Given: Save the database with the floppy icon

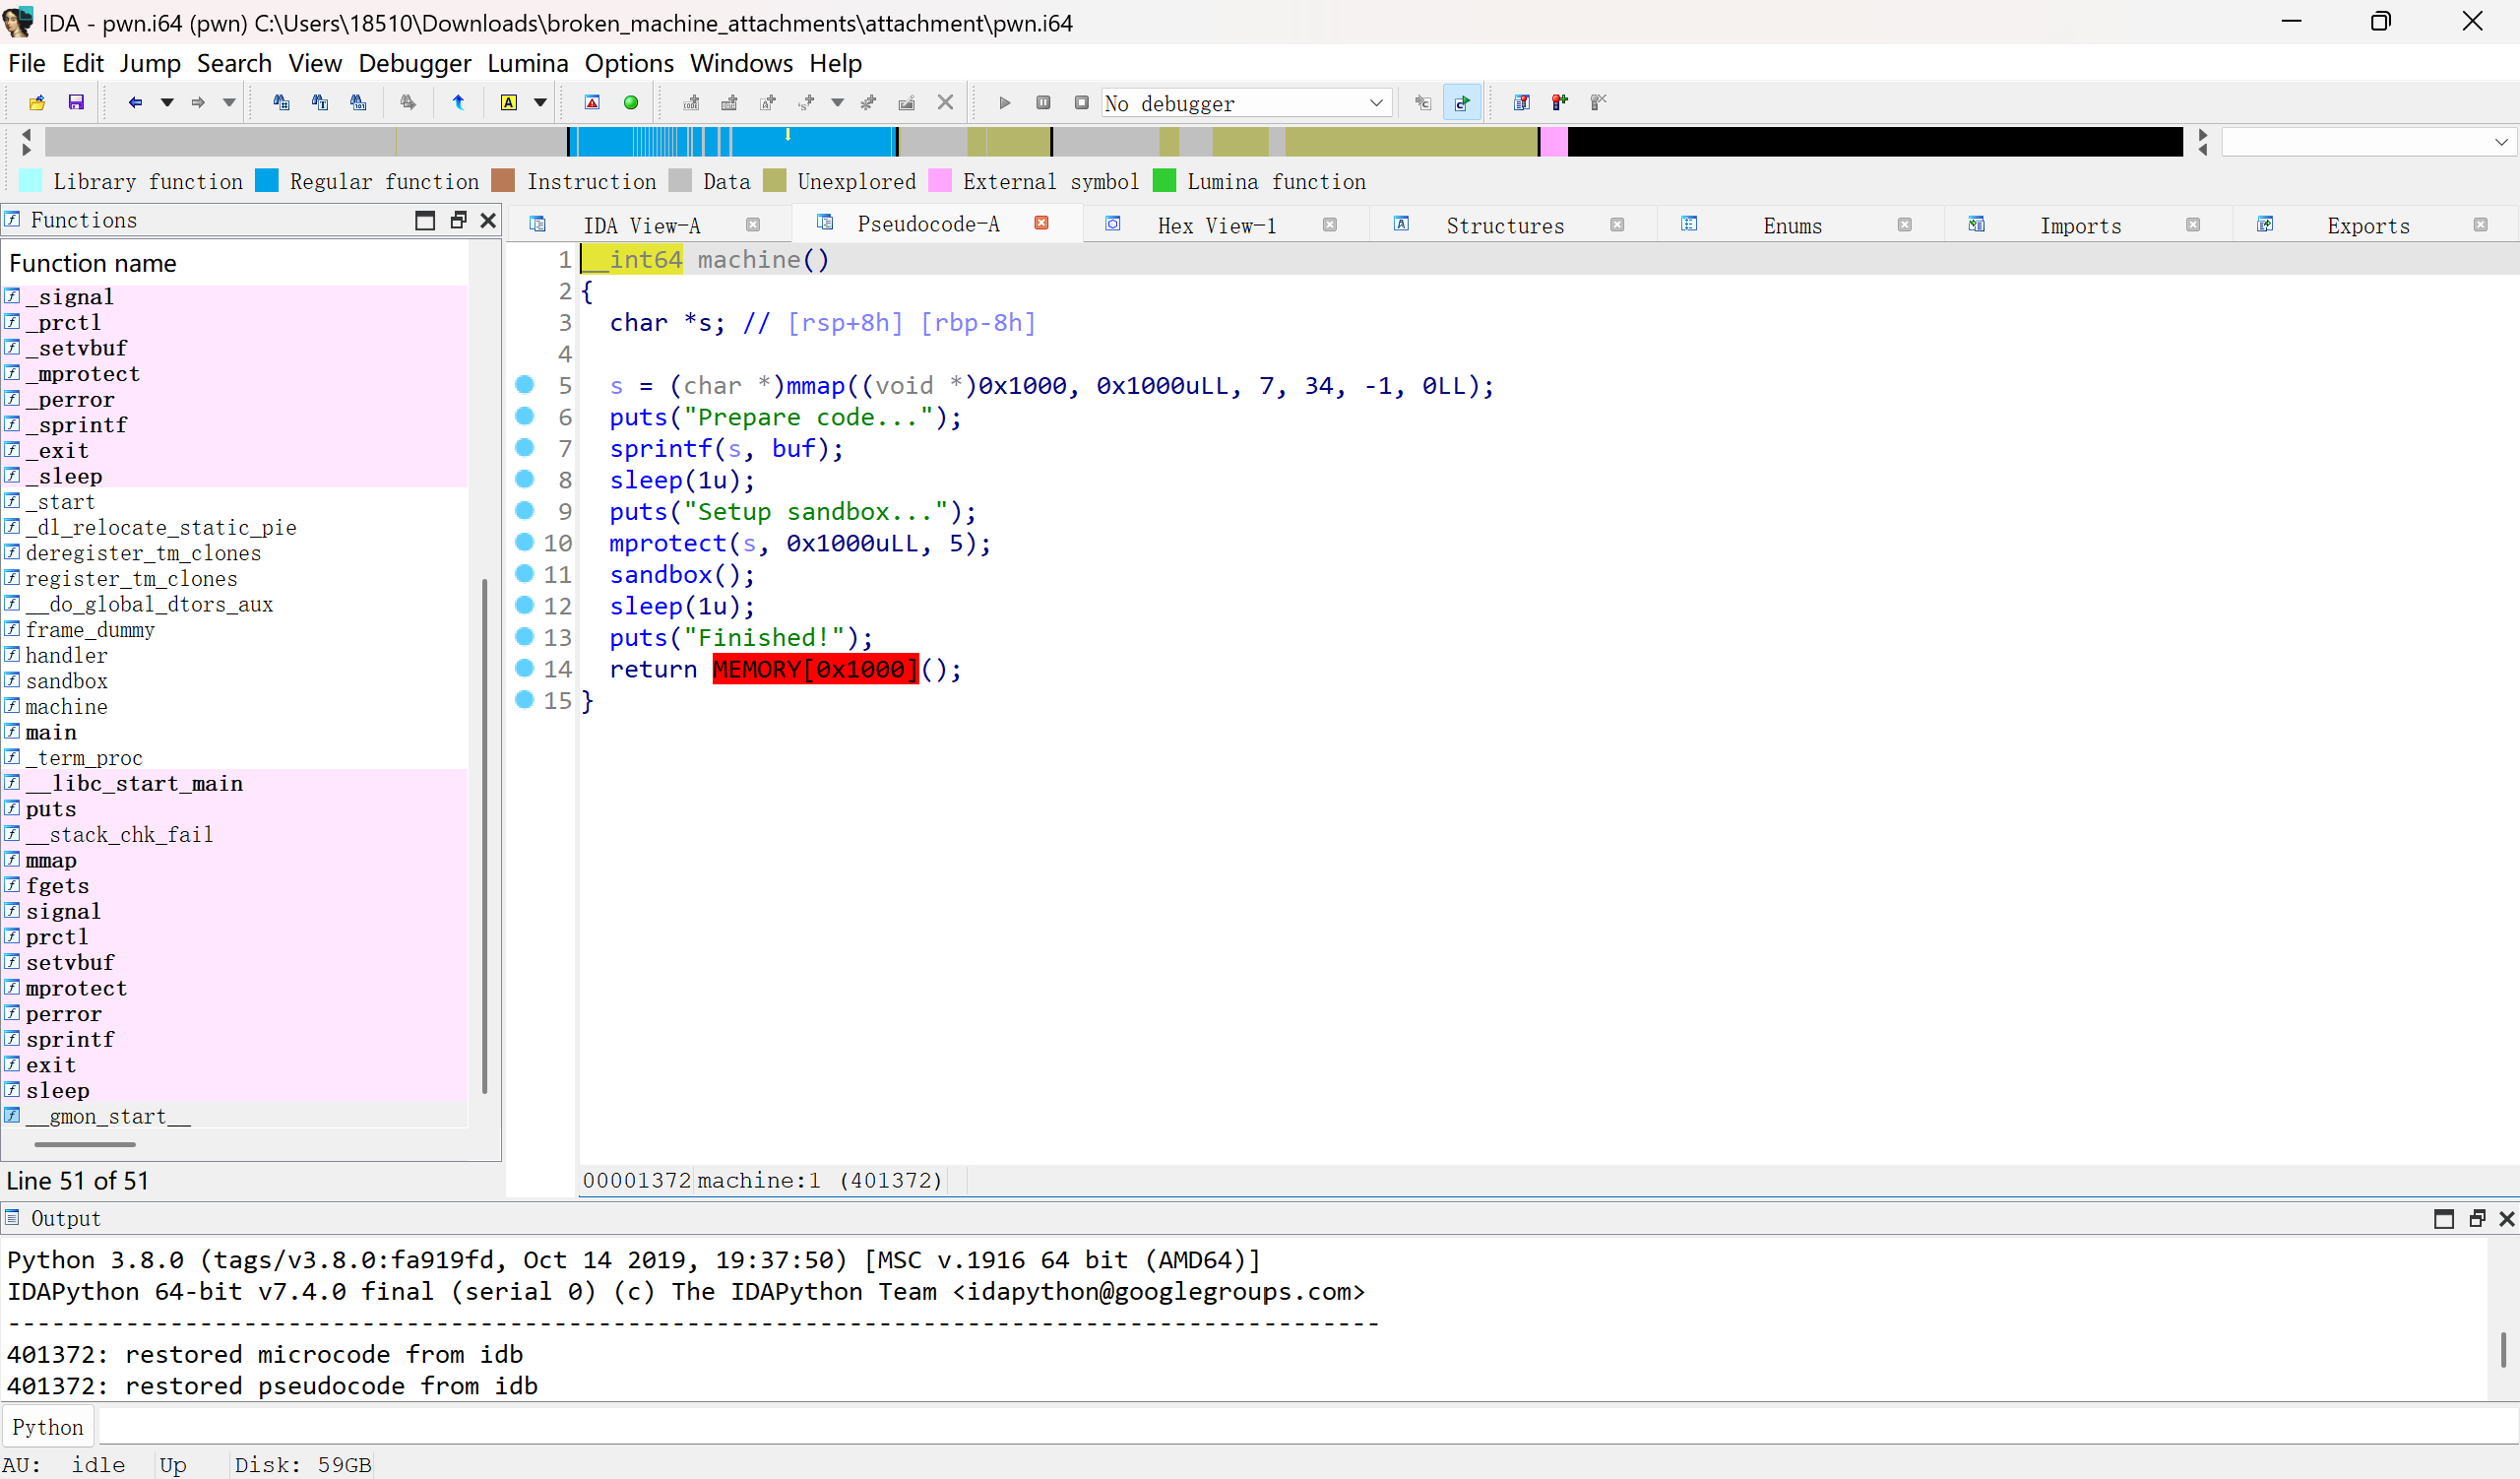Looking at the screenshot, I should [x=76, y=102].
